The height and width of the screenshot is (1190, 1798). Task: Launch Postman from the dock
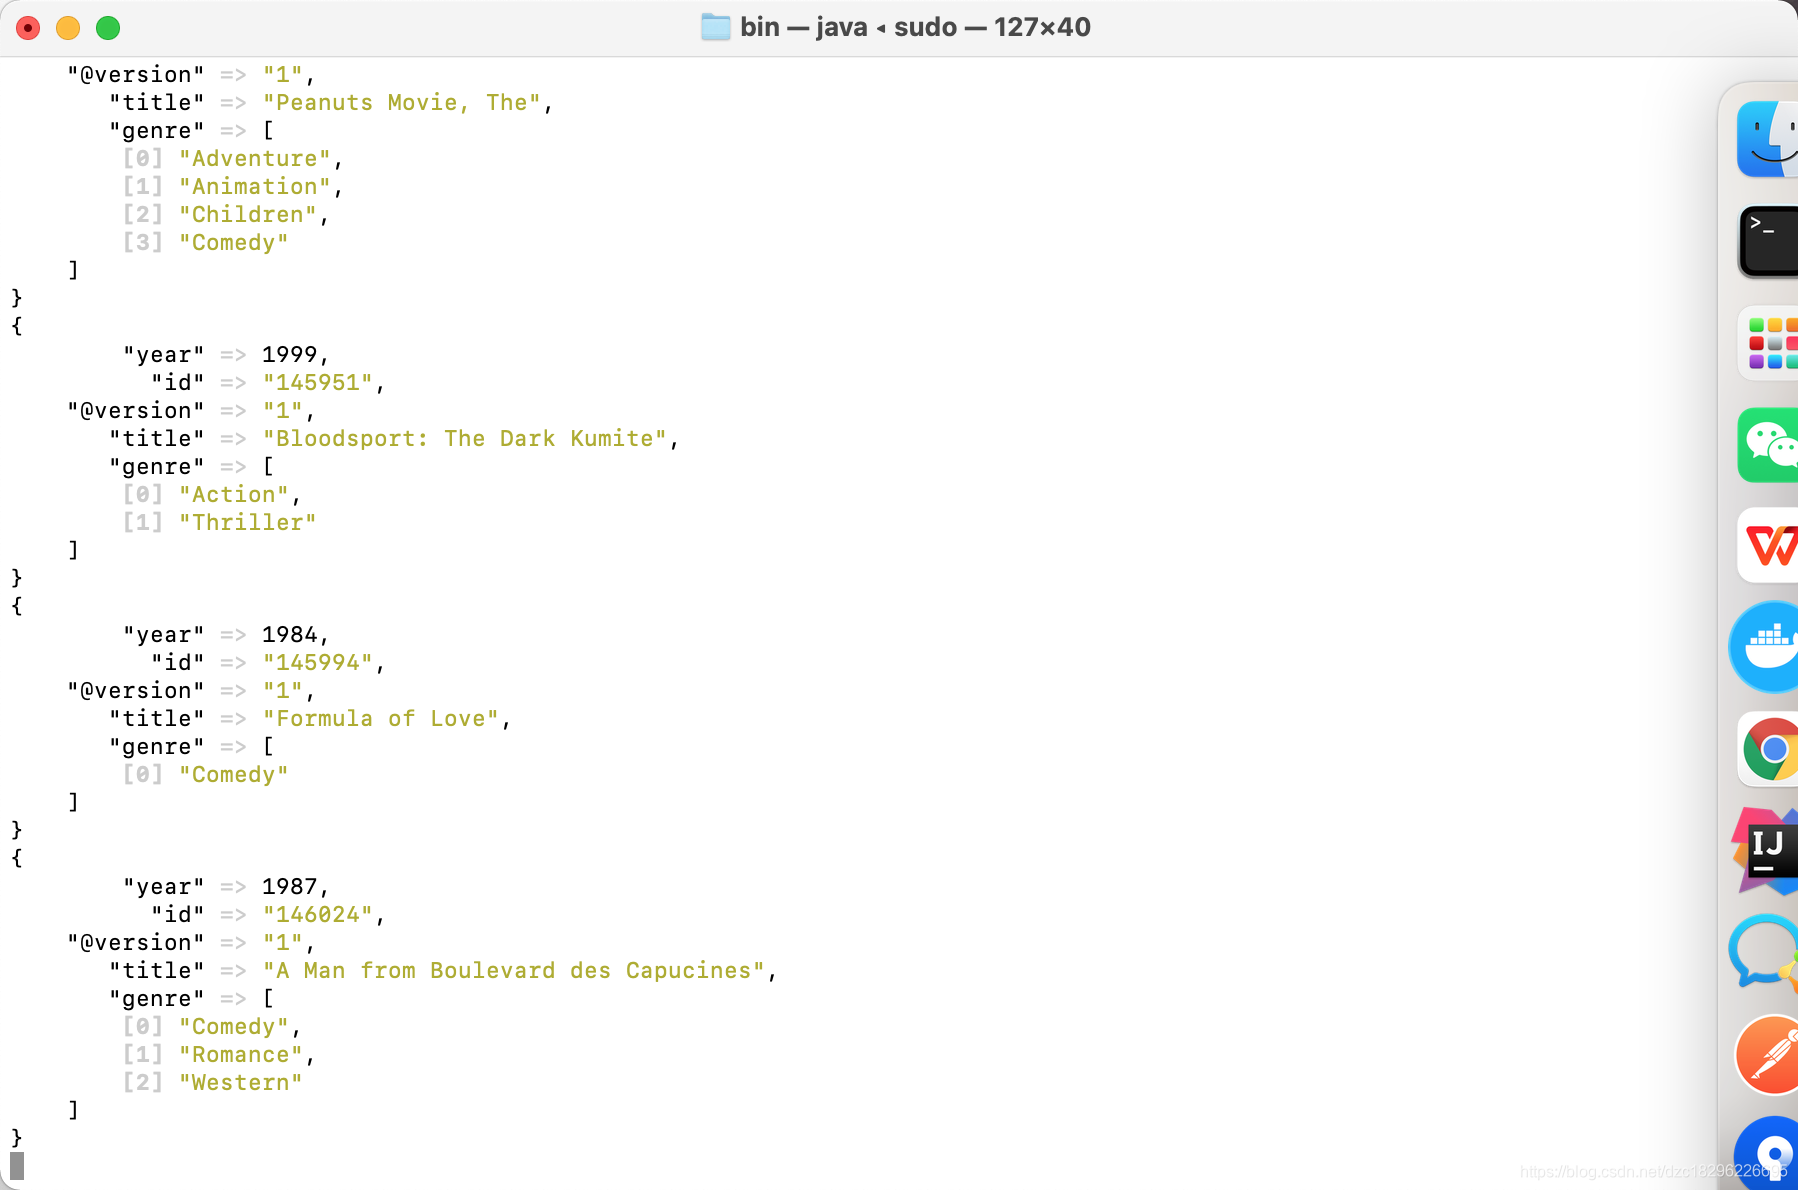[x=1767, y=1054]
